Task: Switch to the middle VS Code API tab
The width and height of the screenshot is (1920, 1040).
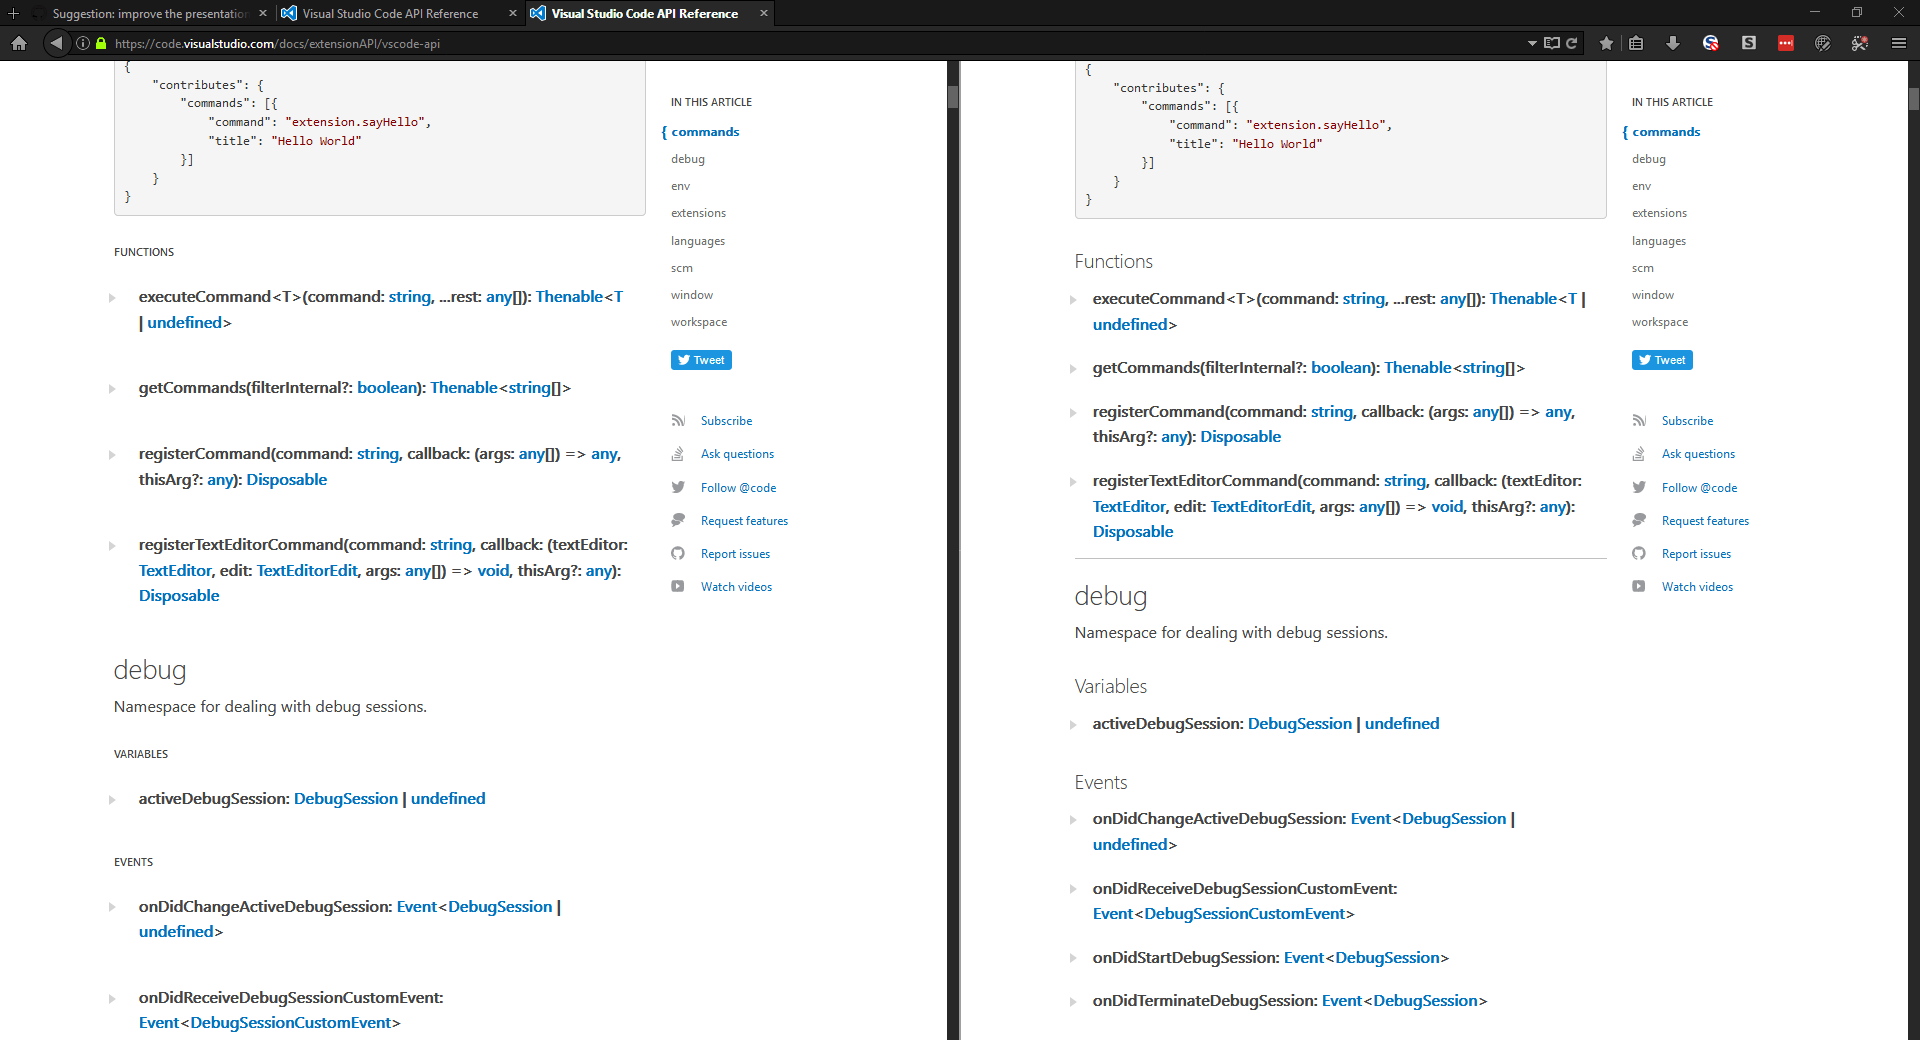Action: click(390, 13)
